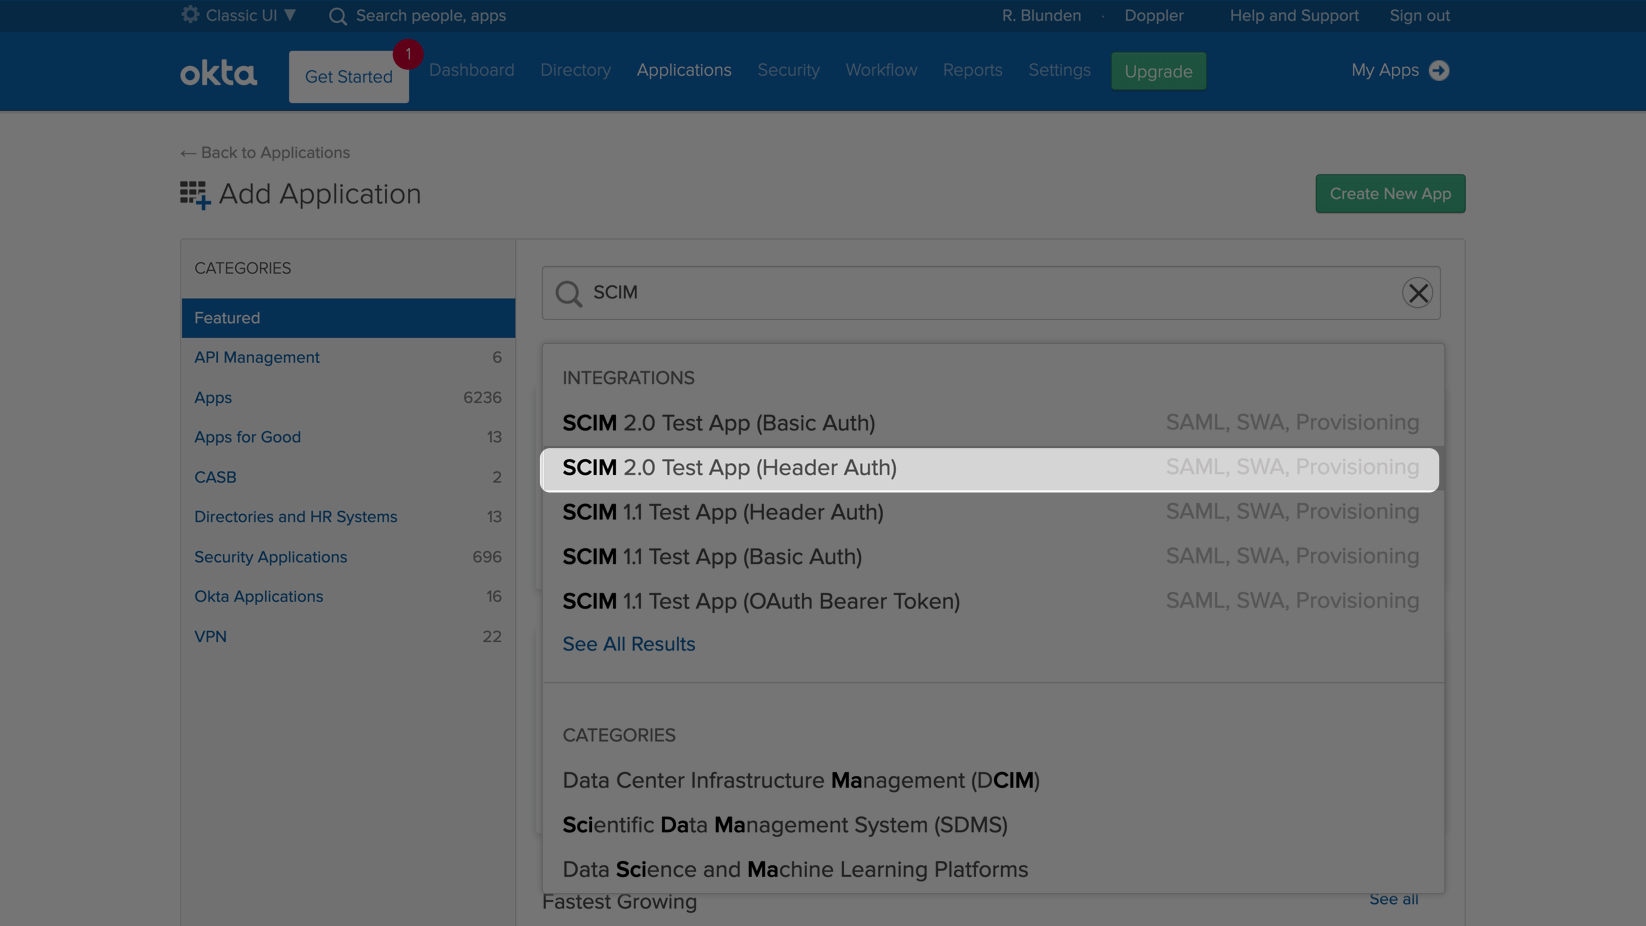The height and width of the screenshot is (926, 1646).
Task: Open the Settings menu
Action: click(1059, 70)
